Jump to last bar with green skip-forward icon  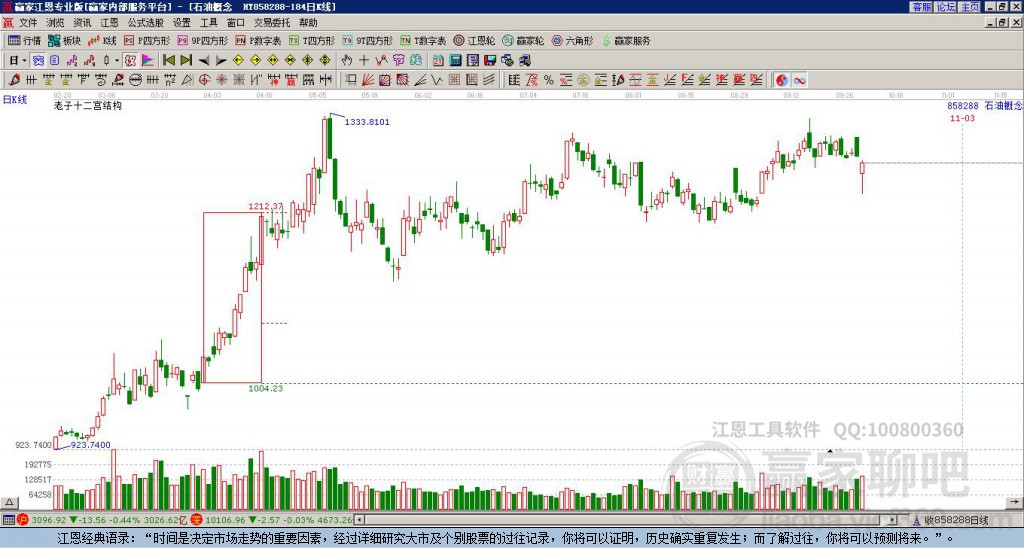tap(186, 60)
